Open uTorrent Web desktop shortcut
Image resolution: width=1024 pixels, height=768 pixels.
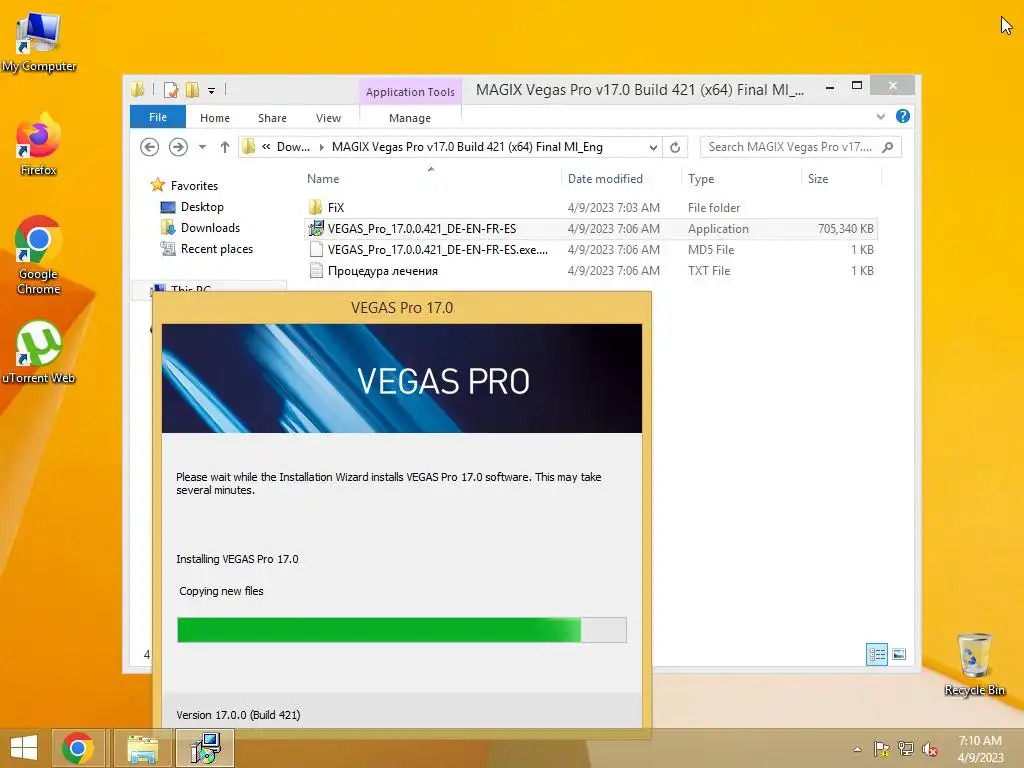pos(39,351)
